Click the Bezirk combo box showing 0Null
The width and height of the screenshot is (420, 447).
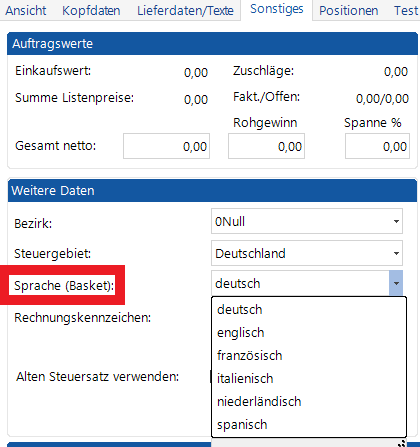[x=307, y=221]
